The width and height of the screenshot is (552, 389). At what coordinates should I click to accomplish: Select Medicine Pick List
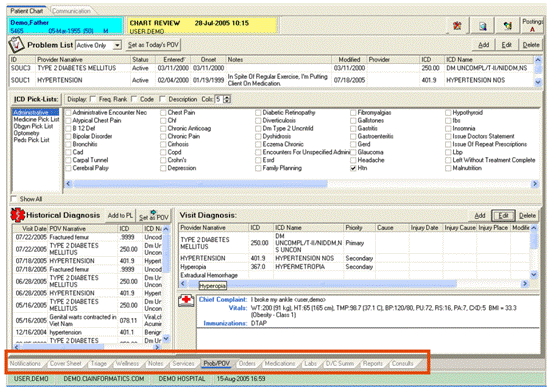click(36, 120)
